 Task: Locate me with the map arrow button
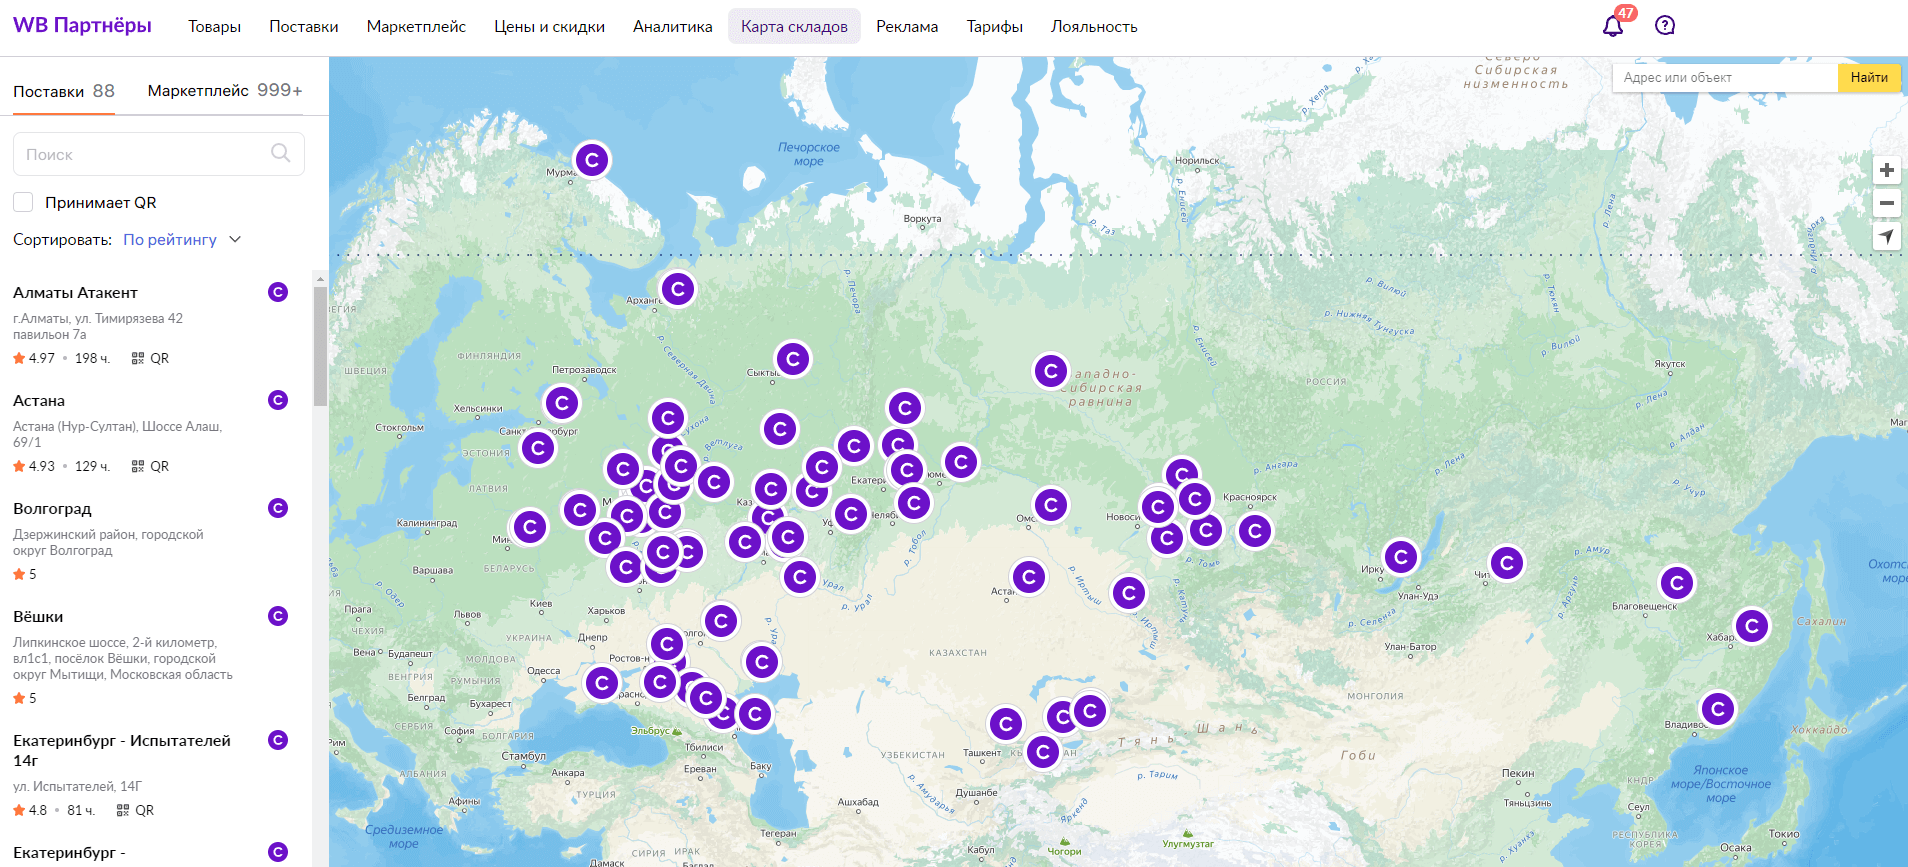coord(1887,237)
